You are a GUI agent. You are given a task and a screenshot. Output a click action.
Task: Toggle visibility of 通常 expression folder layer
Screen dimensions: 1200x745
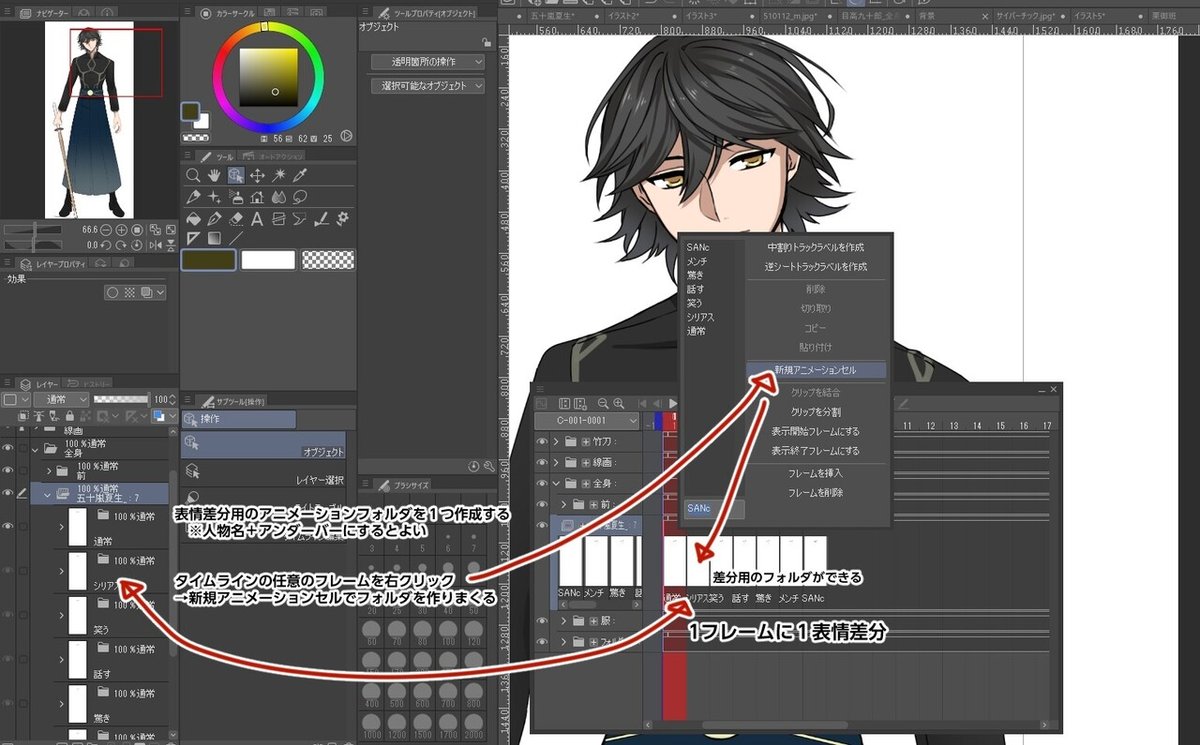click(x=8, y=527)
